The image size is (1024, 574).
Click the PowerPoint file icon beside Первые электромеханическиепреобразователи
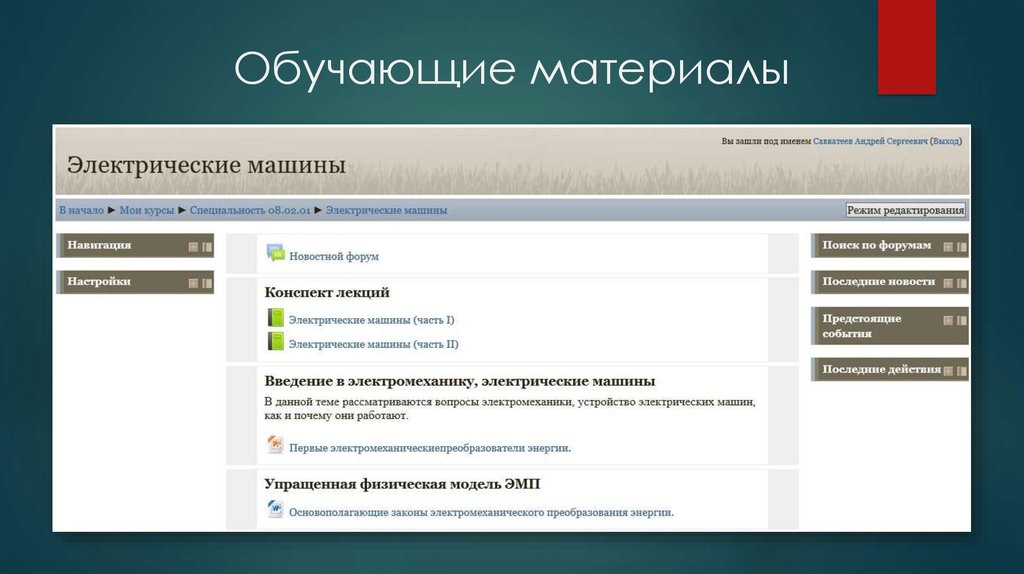tap(276, 445)
